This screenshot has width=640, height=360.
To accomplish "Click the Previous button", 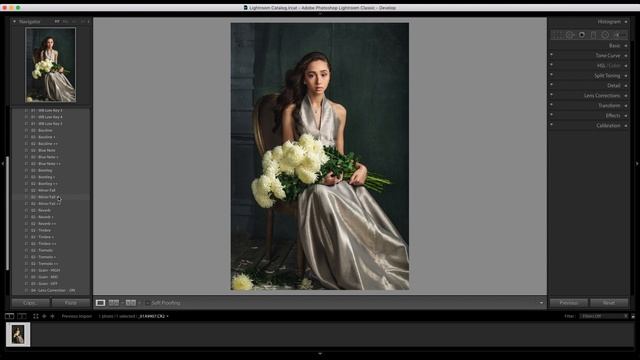I will click(x=569, y=303).
